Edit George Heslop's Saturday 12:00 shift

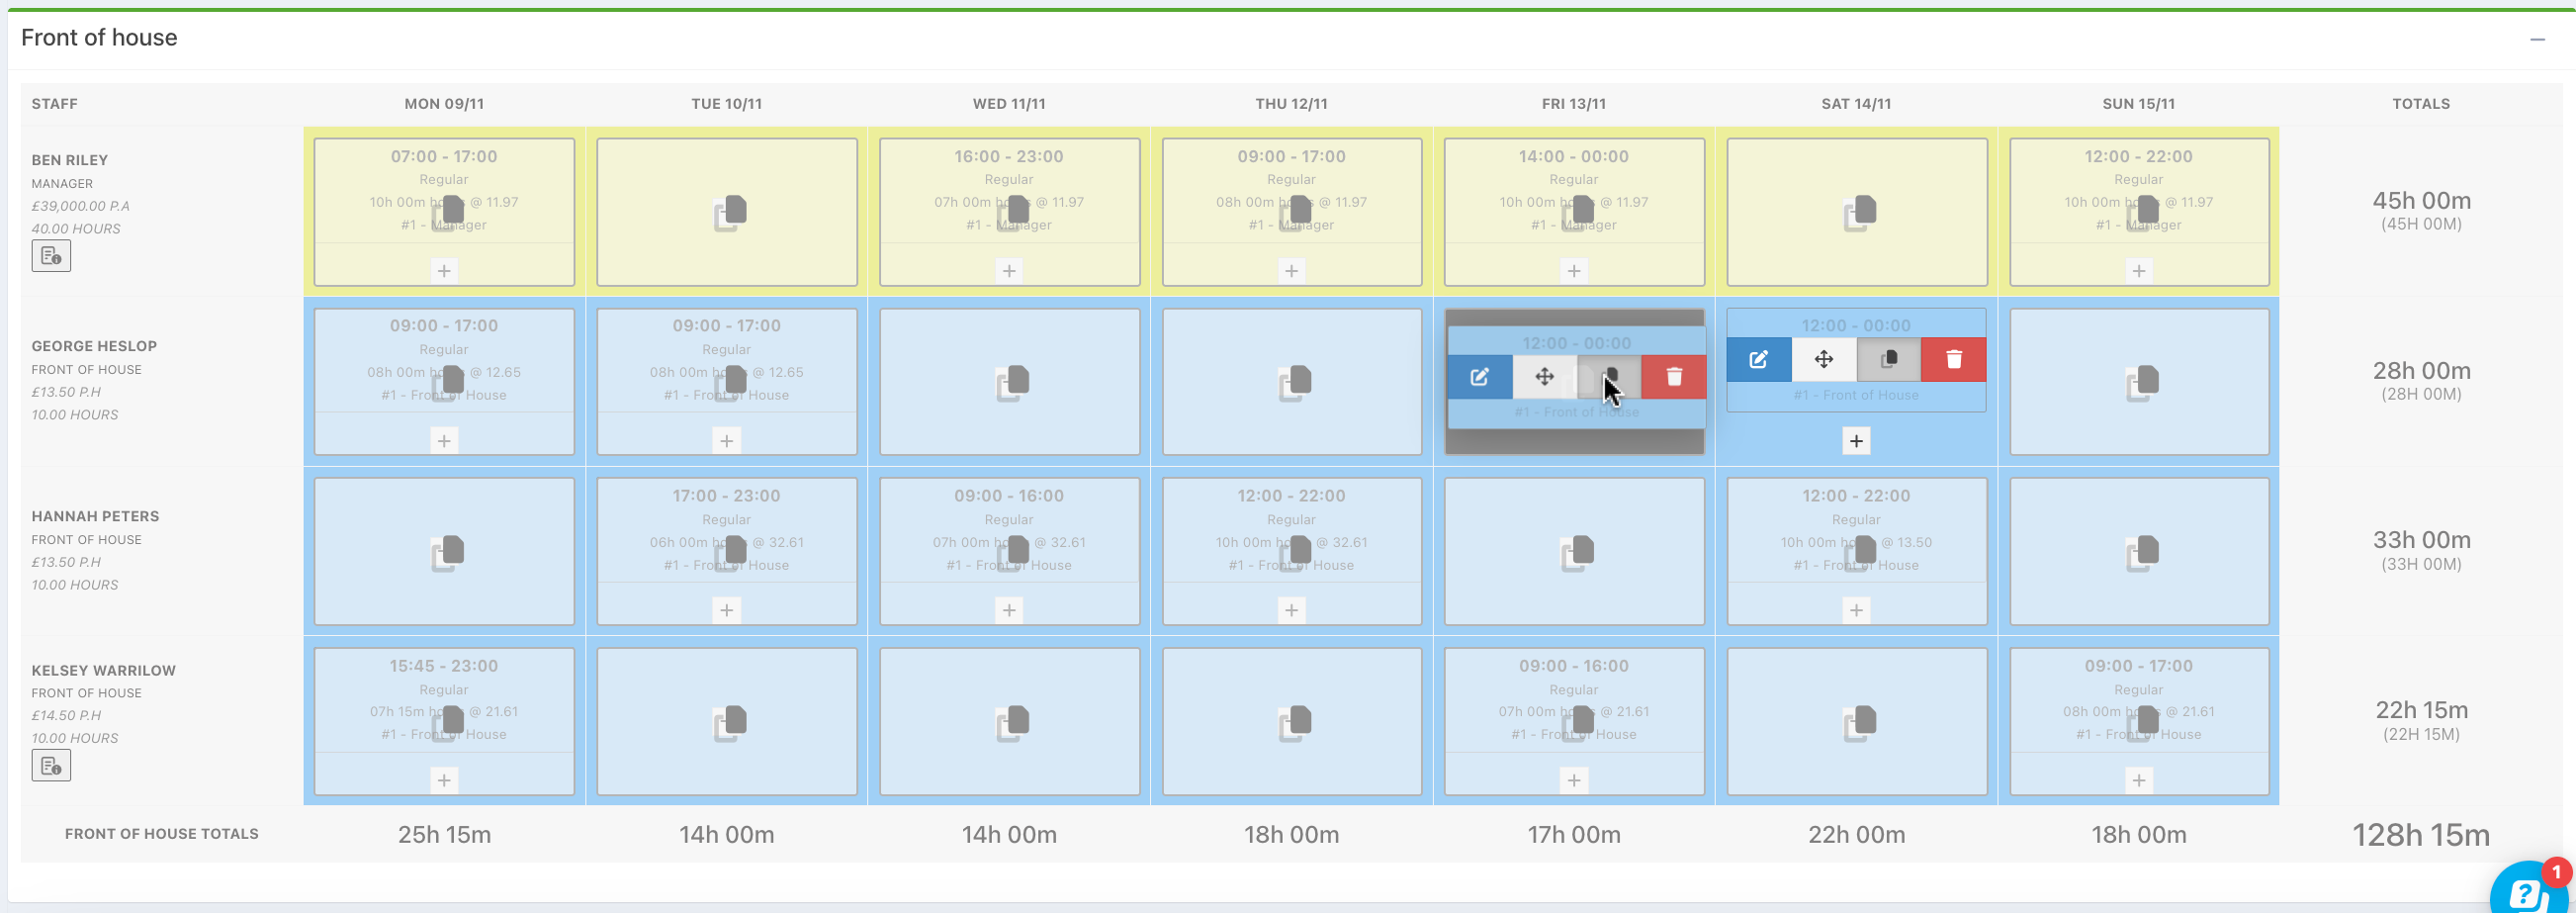[1759, 360]
